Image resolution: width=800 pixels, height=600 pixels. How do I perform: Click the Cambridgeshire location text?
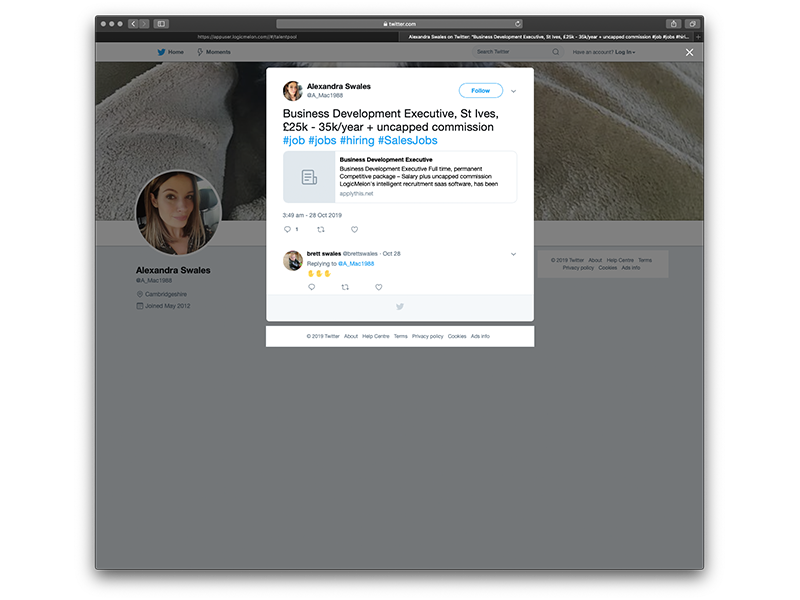[x=166, y=294]
